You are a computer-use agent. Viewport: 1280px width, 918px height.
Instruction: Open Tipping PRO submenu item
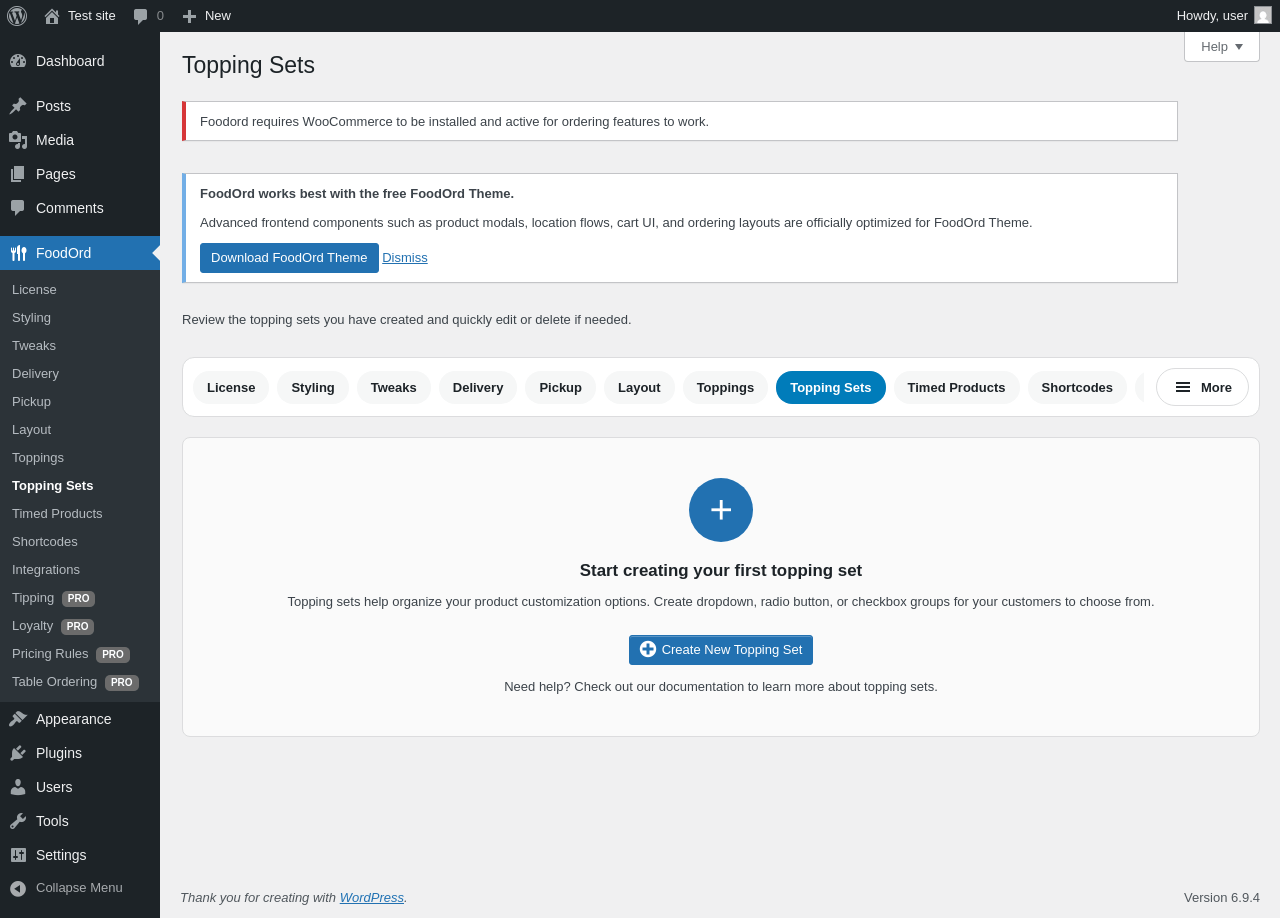tap(80, 598)
